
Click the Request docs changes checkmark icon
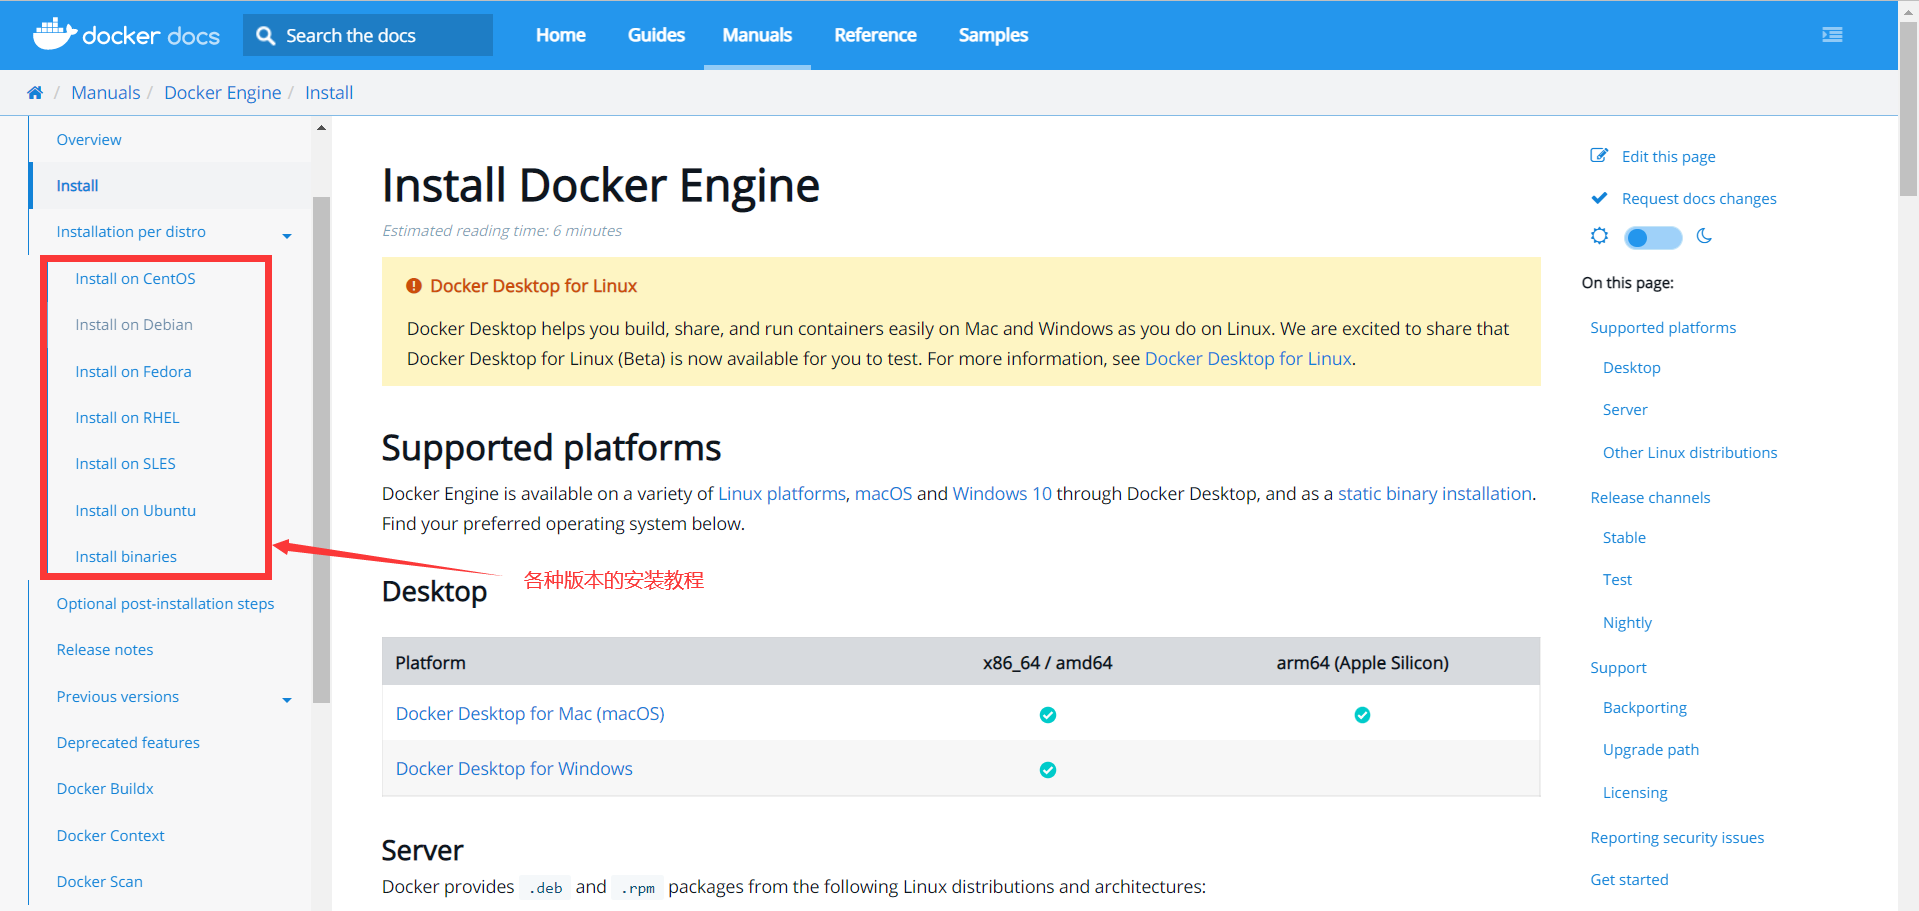1599,198
